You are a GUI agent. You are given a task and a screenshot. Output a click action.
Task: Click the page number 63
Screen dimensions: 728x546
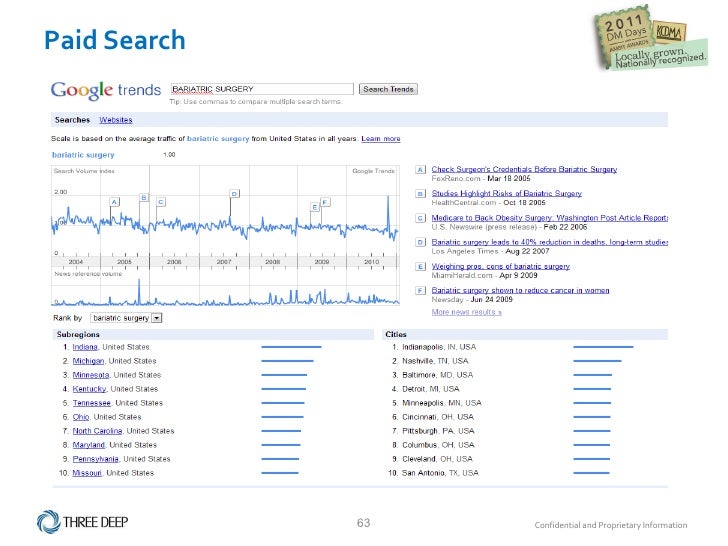tap(364, 523)
